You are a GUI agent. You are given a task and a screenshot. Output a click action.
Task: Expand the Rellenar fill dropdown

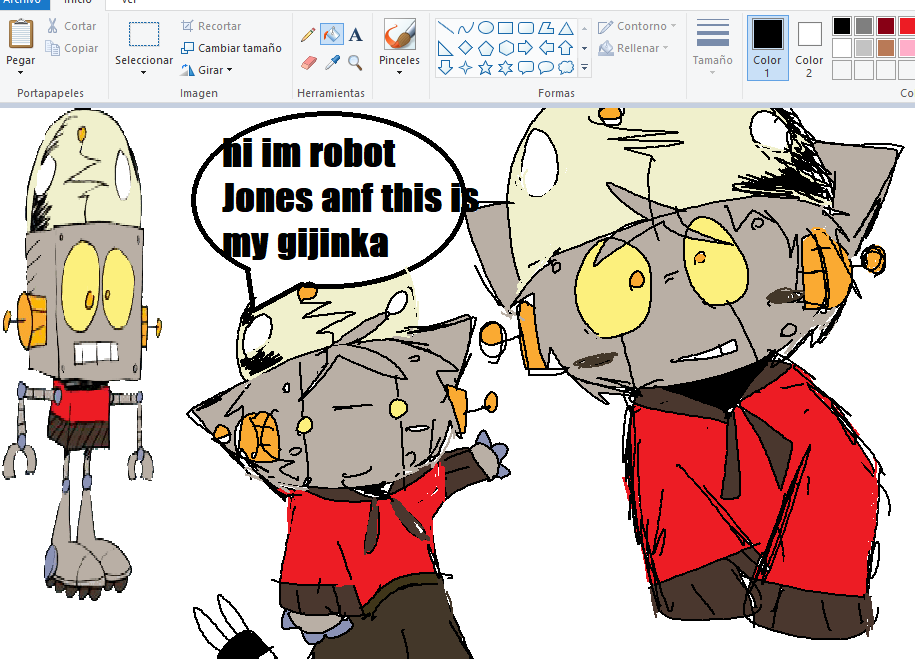[665, 48]
